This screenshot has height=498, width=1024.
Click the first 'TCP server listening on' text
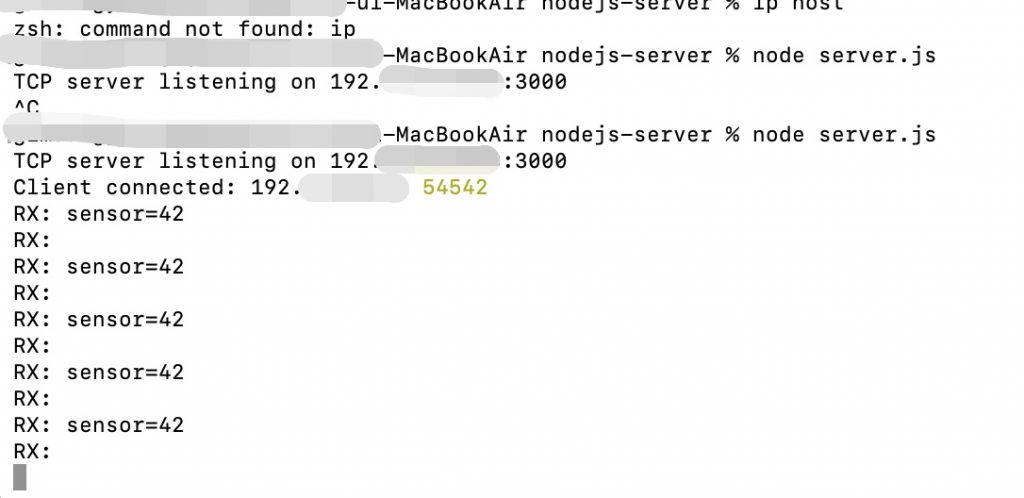pyautogui.click(x=164, y=82)
